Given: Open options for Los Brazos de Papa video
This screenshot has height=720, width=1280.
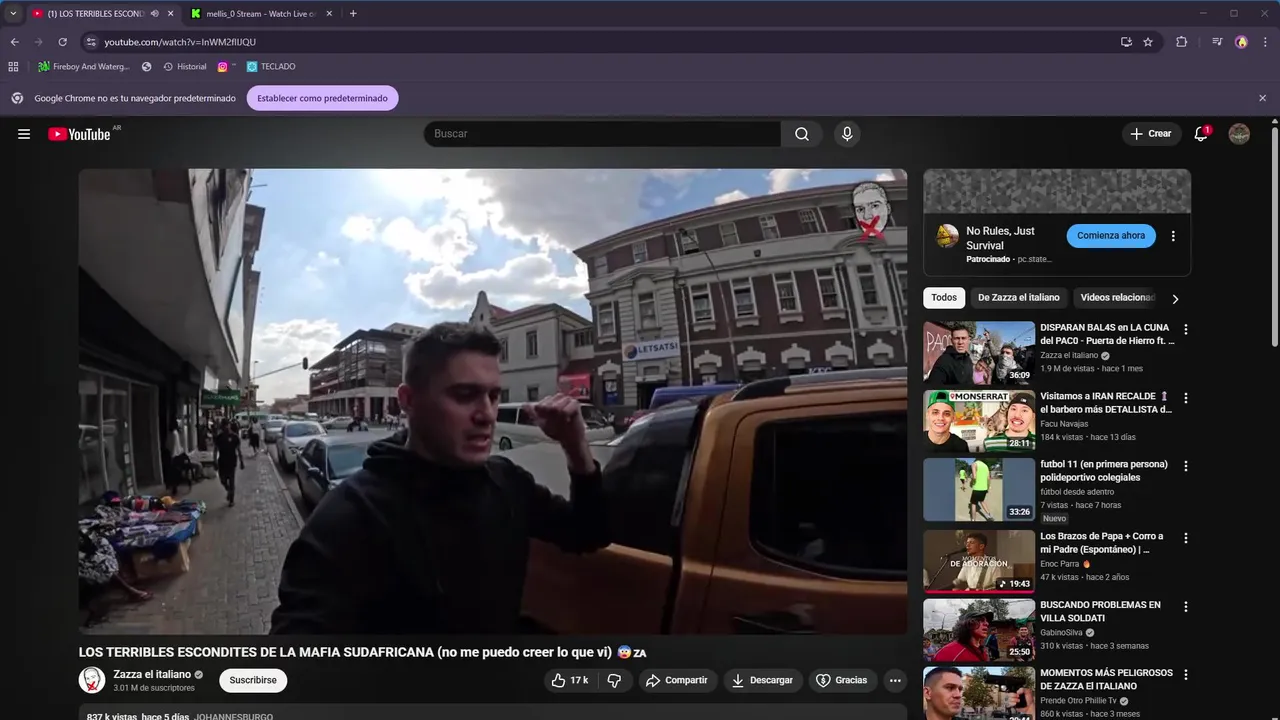Looking at the screenshot, I should coord(1186,538).
